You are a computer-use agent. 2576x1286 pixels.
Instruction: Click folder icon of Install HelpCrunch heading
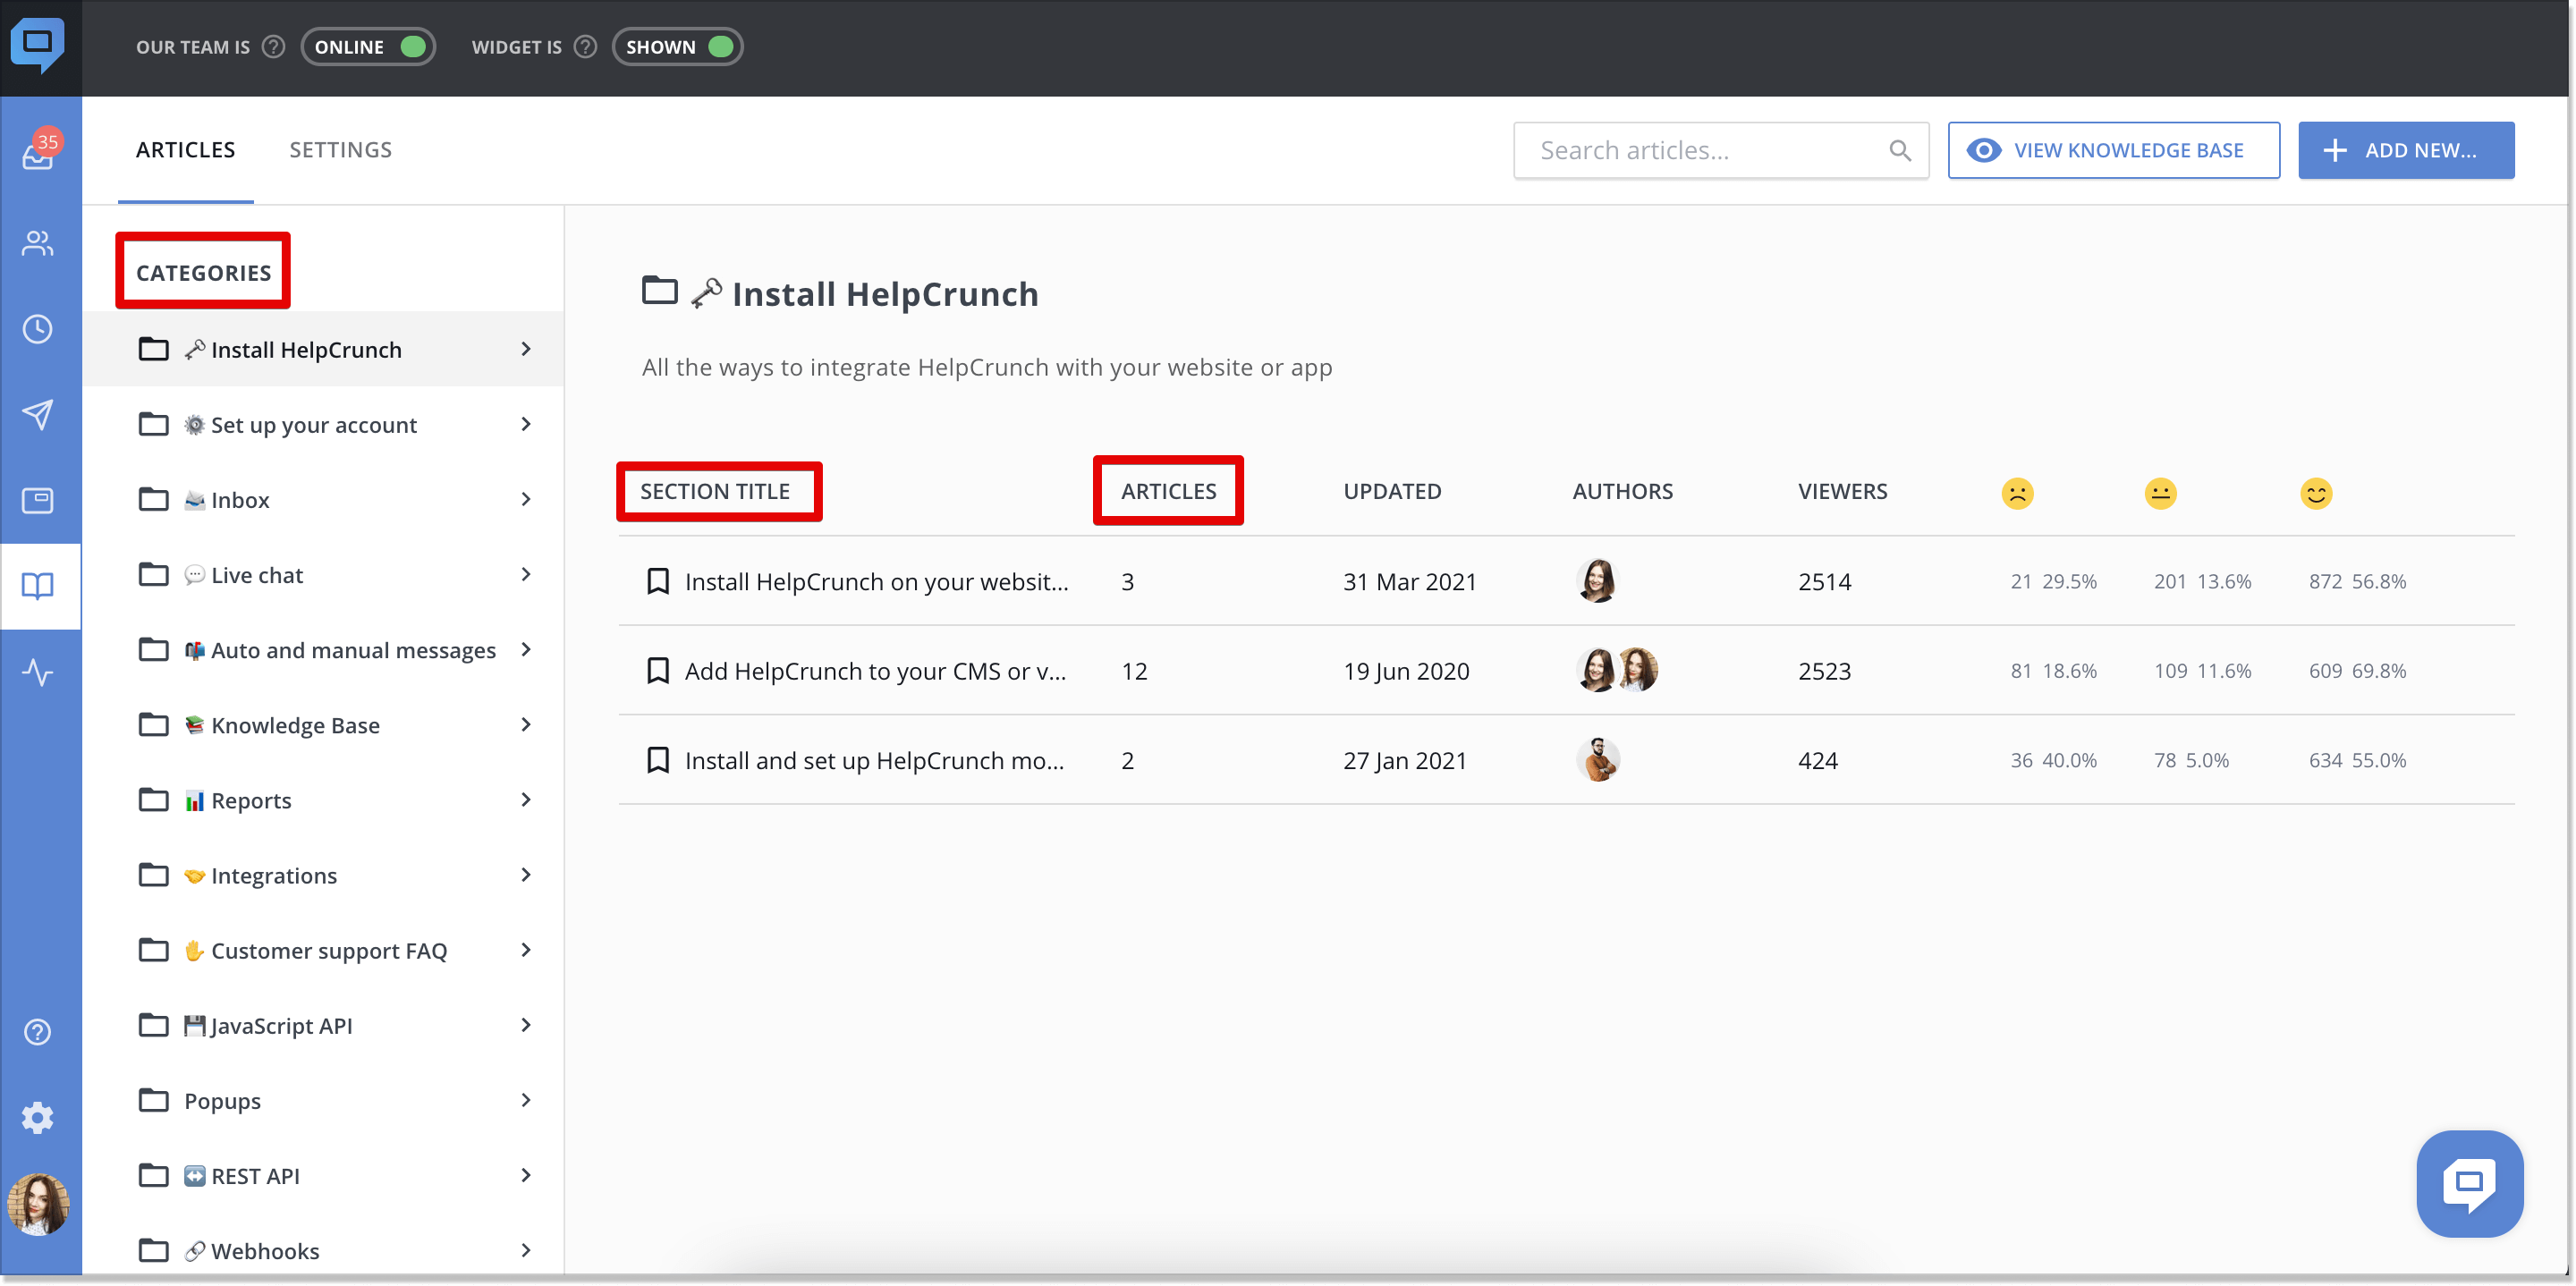[x=660, y=291]
